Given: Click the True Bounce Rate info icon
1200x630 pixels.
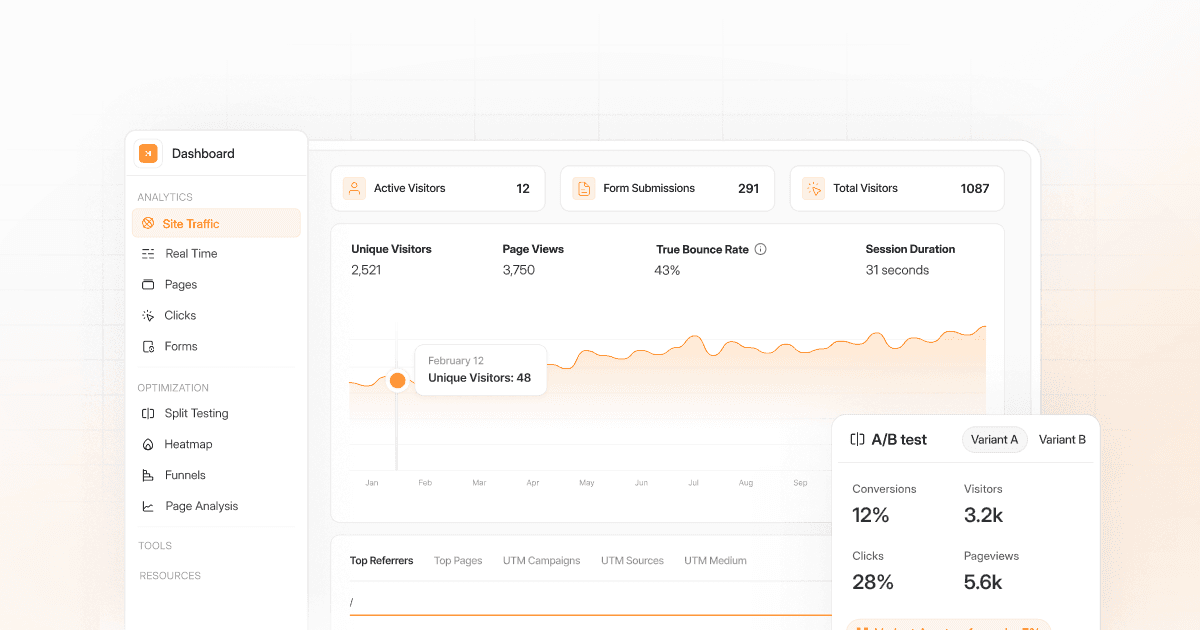Looking at the screenshot, I should tap(760, 249).
